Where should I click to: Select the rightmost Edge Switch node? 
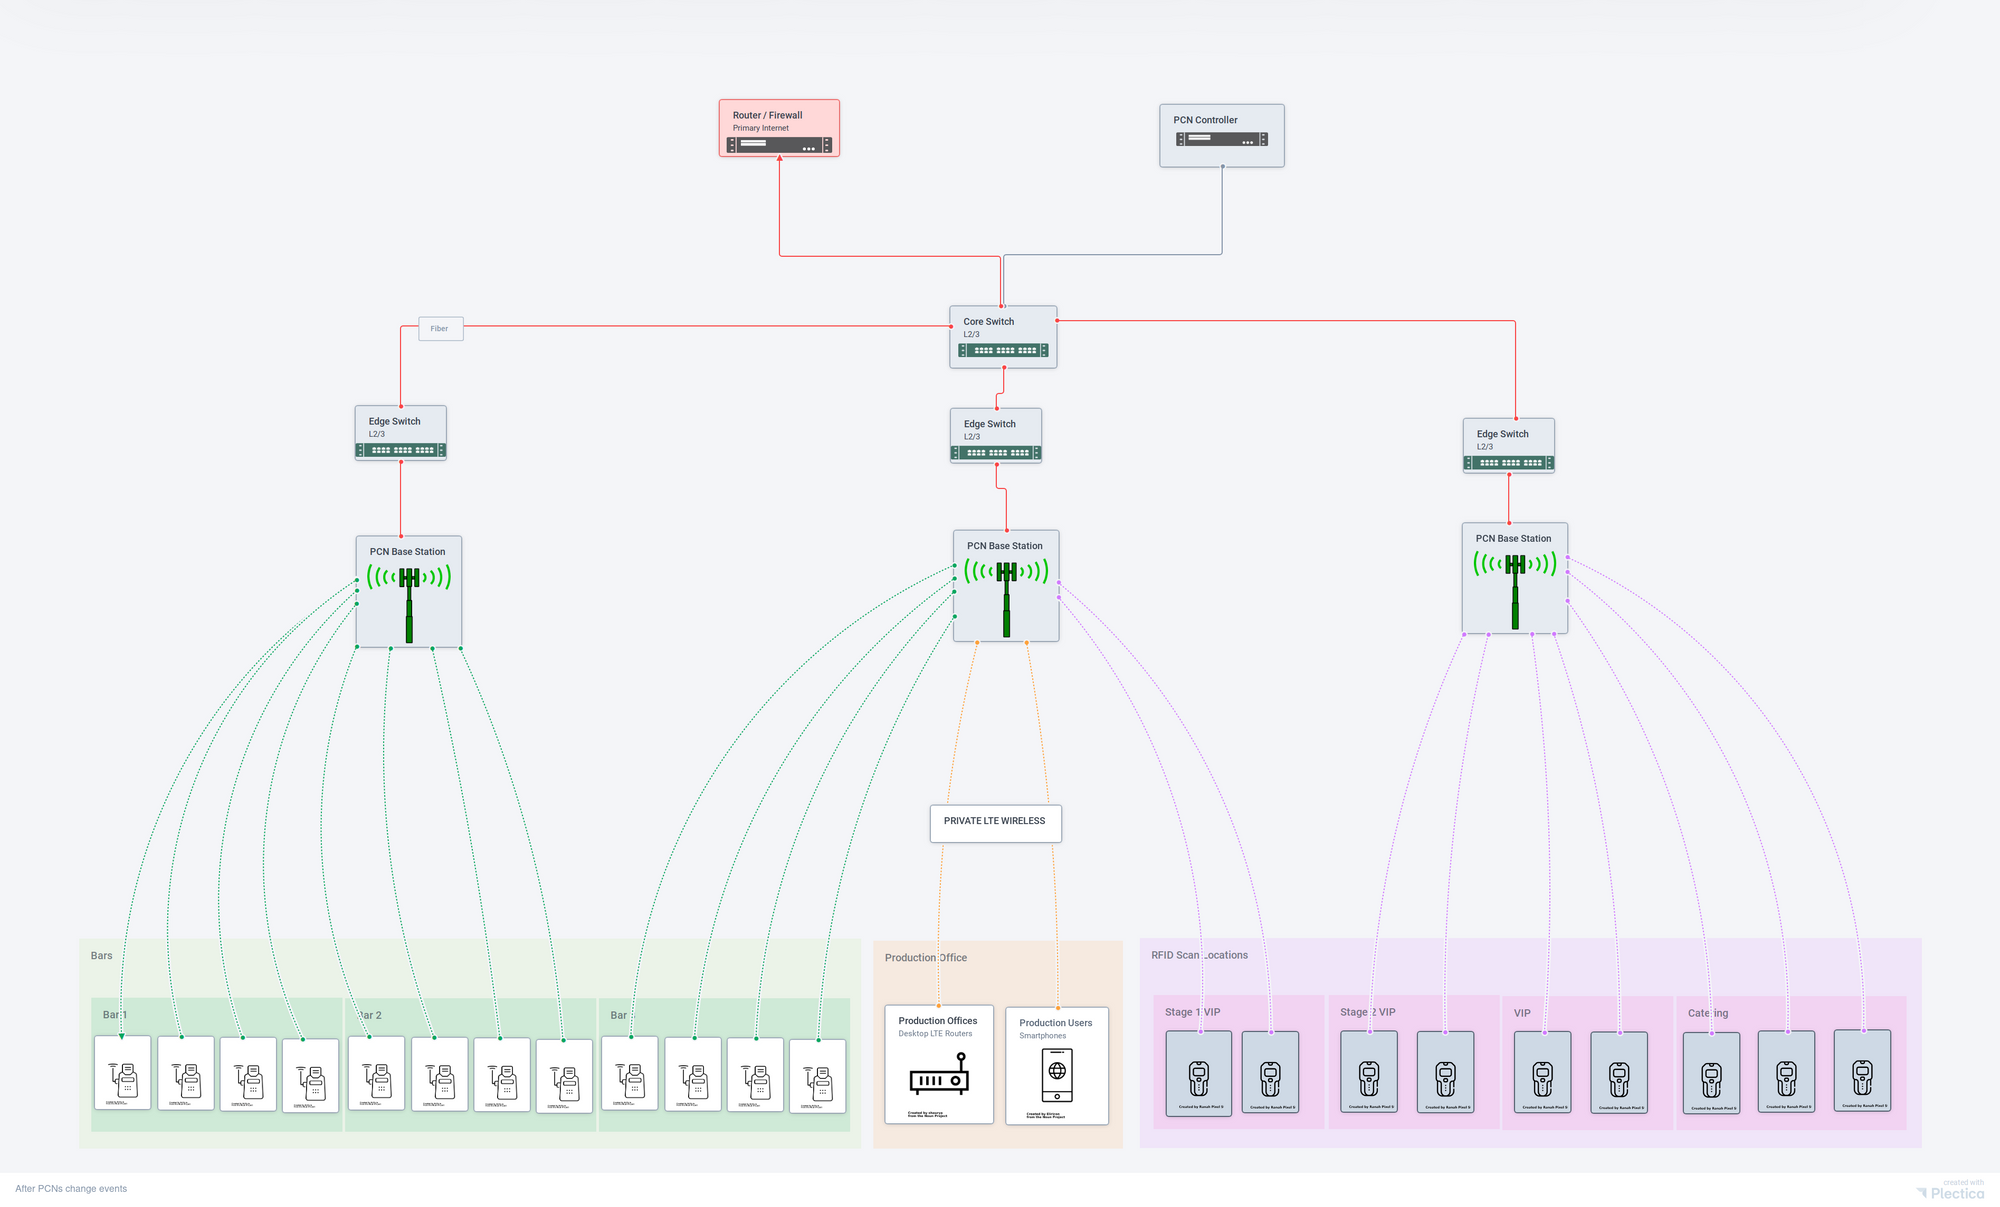click(1509, 445)
